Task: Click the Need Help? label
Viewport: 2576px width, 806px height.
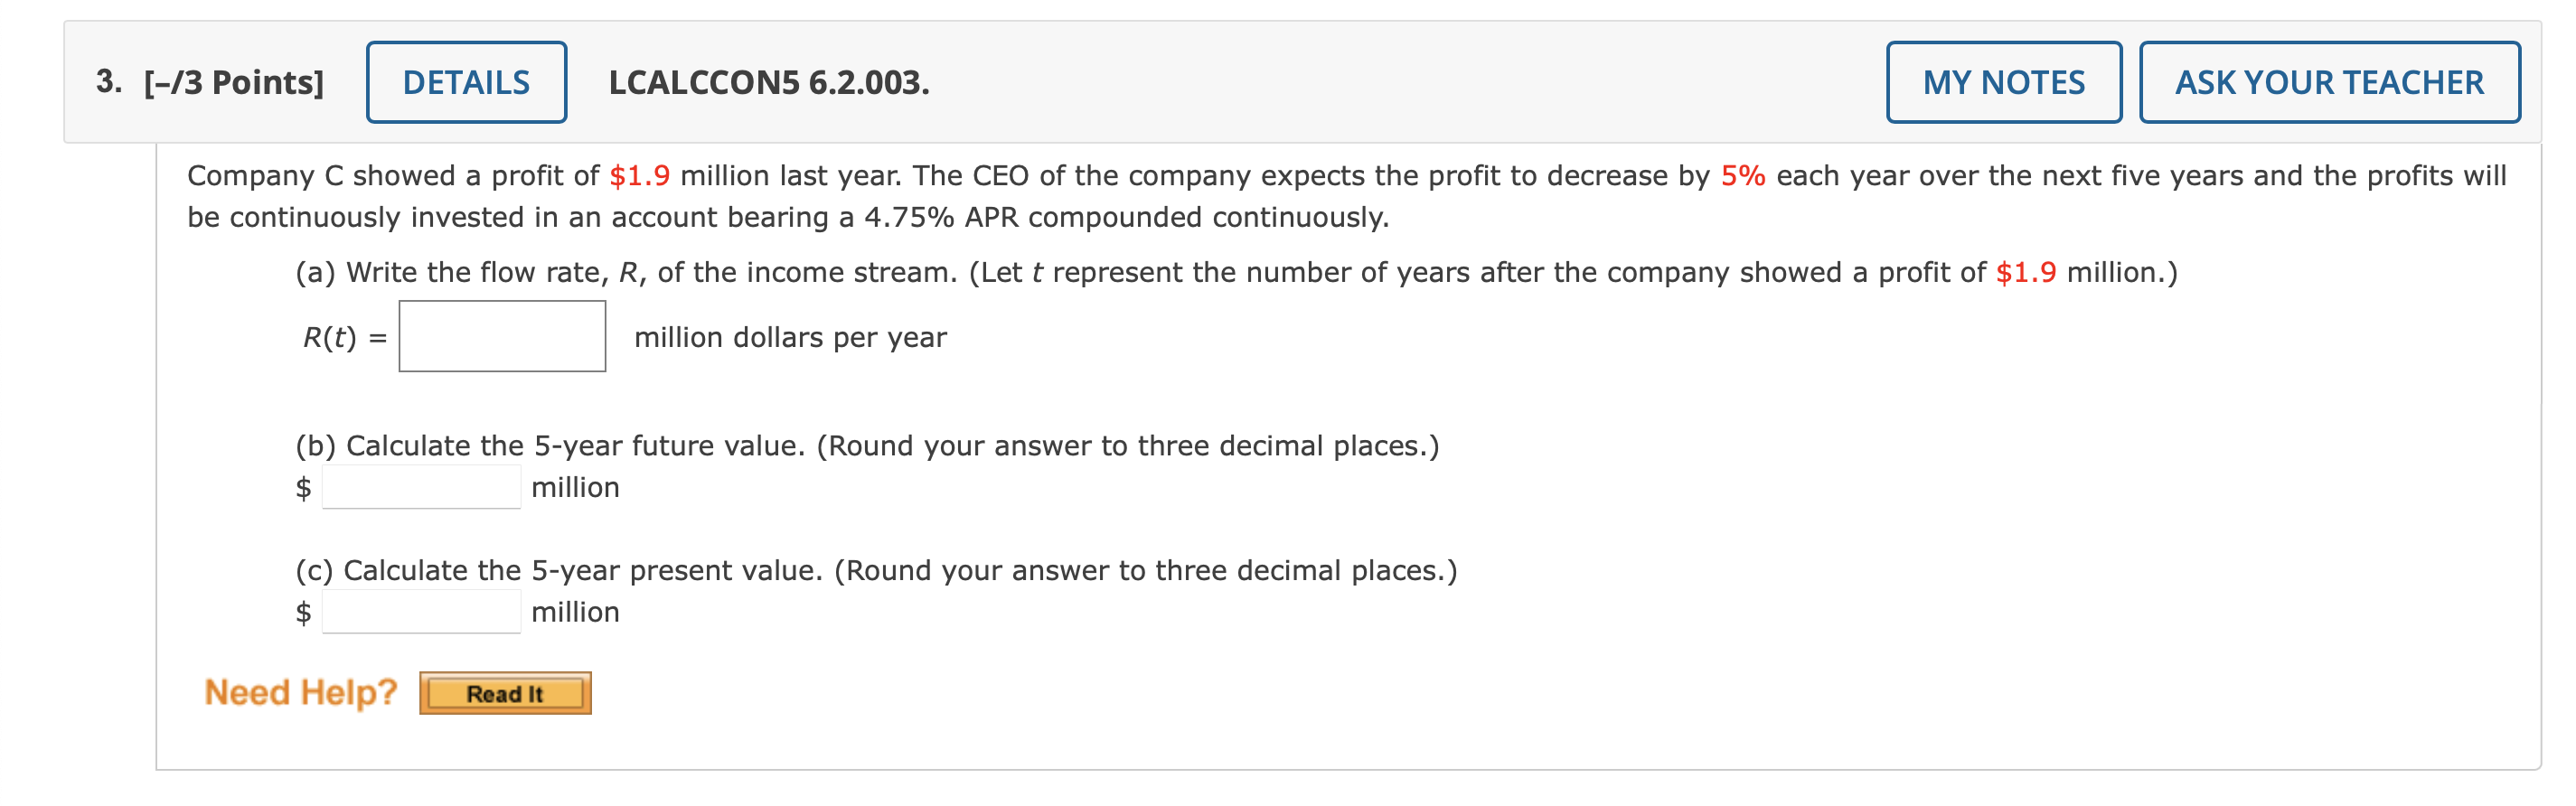Action: click(300, 691)
